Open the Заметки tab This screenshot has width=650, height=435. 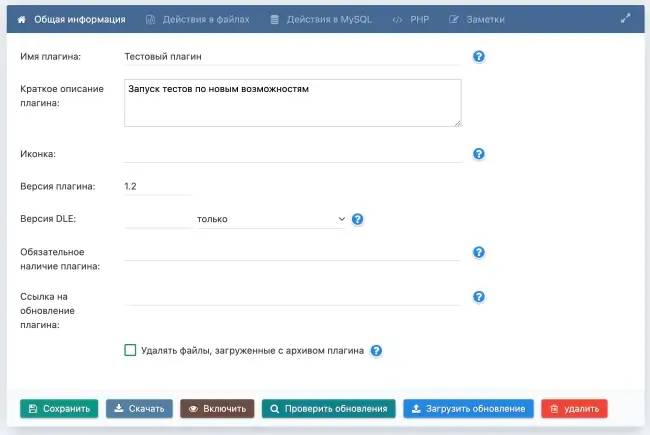coord(477,19)
